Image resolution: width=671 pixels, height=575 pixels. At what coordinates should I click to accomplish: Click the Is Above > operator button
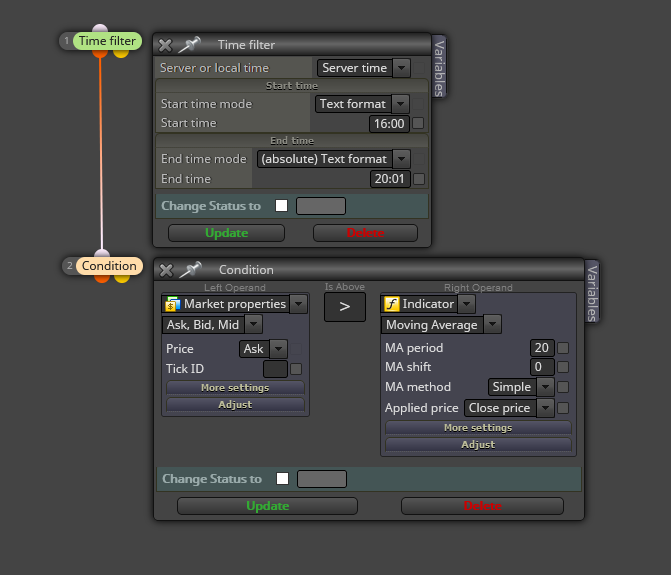(345, 307)
